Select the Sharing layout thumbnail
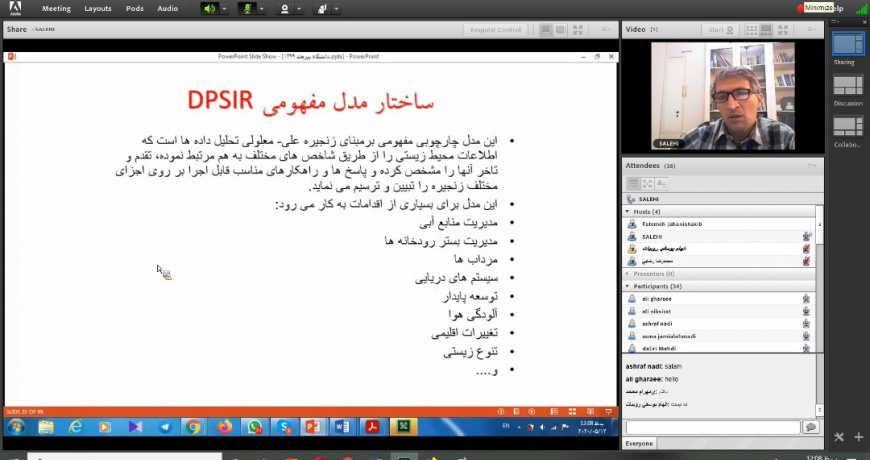870x460 pixels. 848,44
